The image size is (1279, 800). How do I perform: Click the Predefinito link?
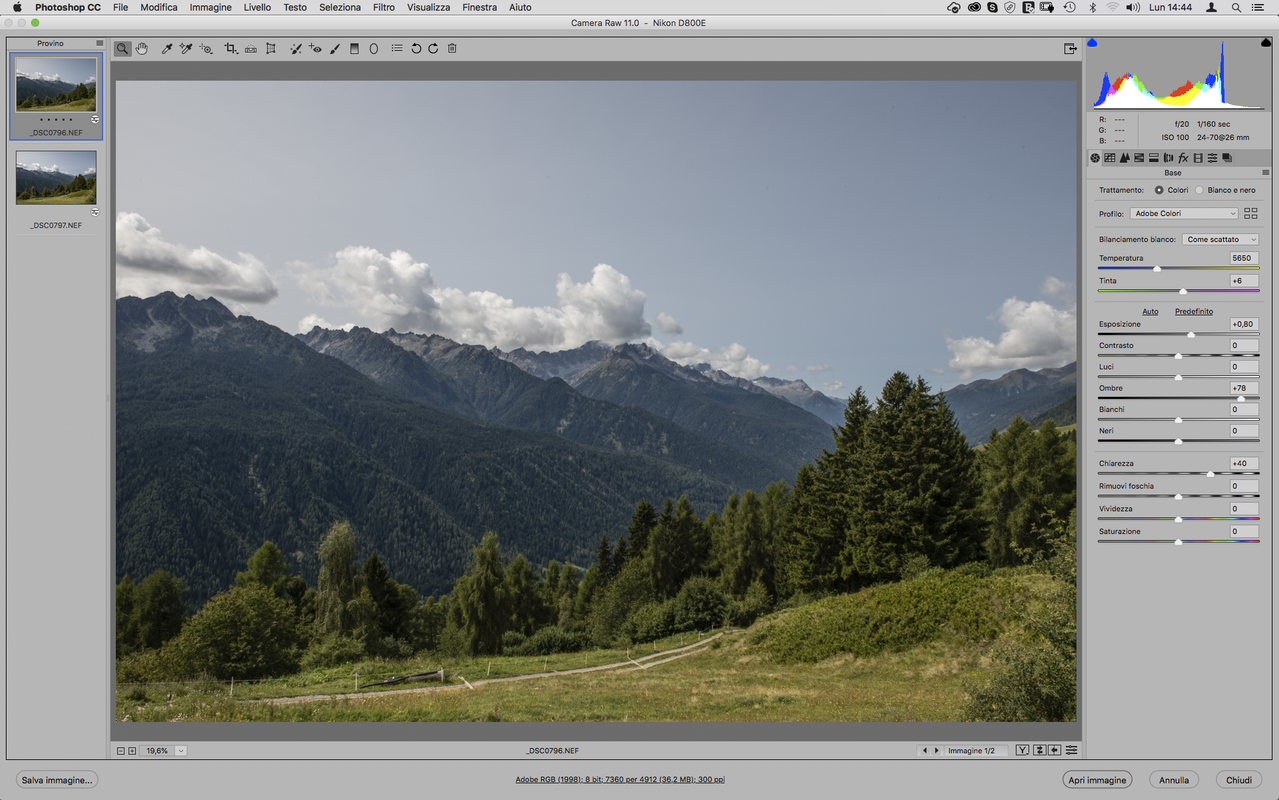click(x=1194, y=311)
